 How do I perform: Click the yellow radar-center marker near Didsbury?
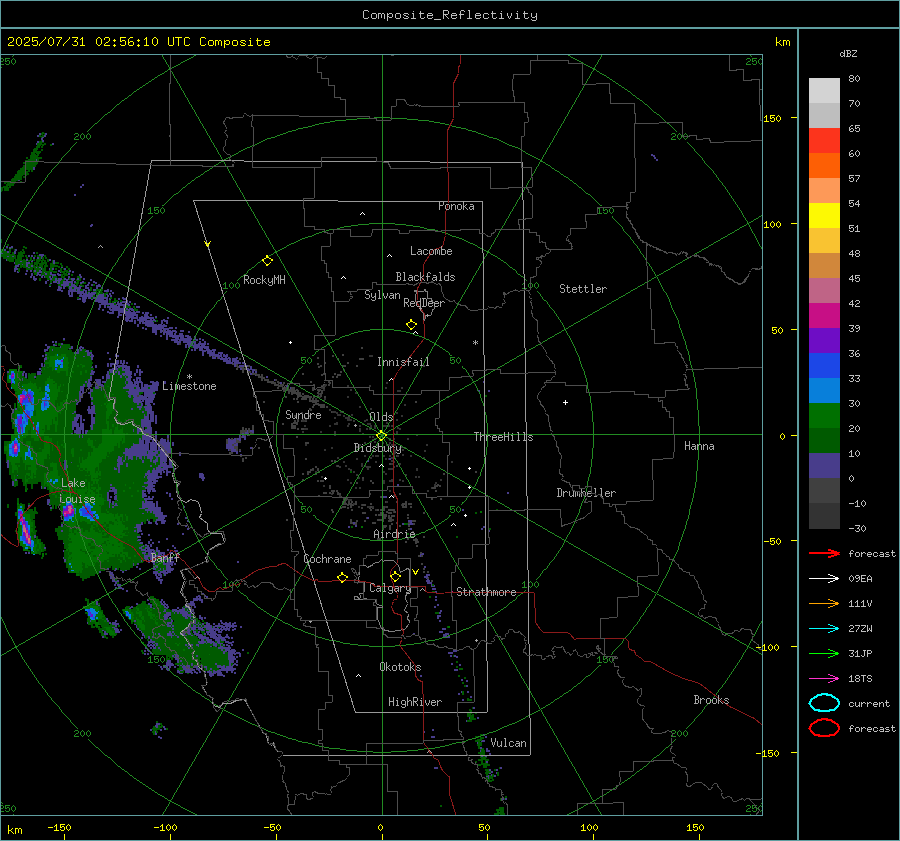click(381, 436)
